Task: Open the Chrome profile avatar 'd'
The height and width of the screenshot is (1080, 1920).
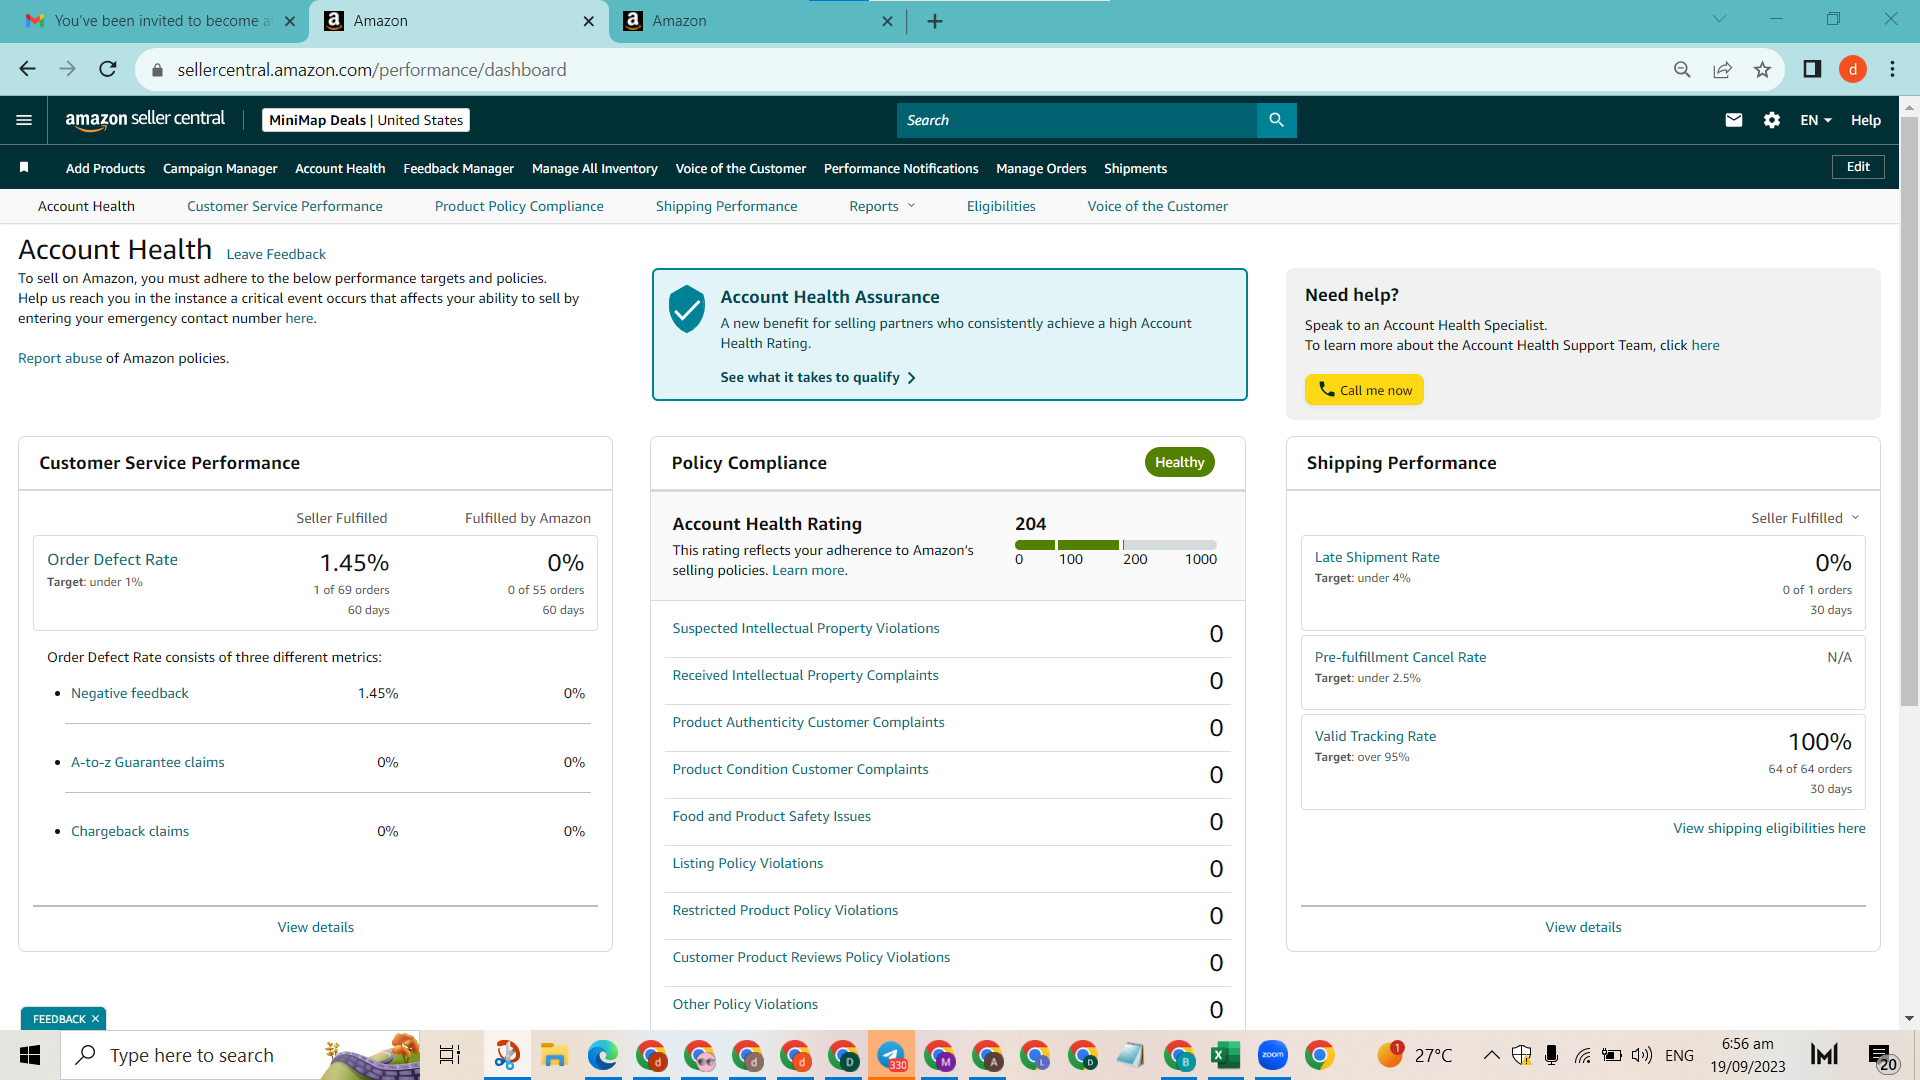Action: [x=1853, y=69]
